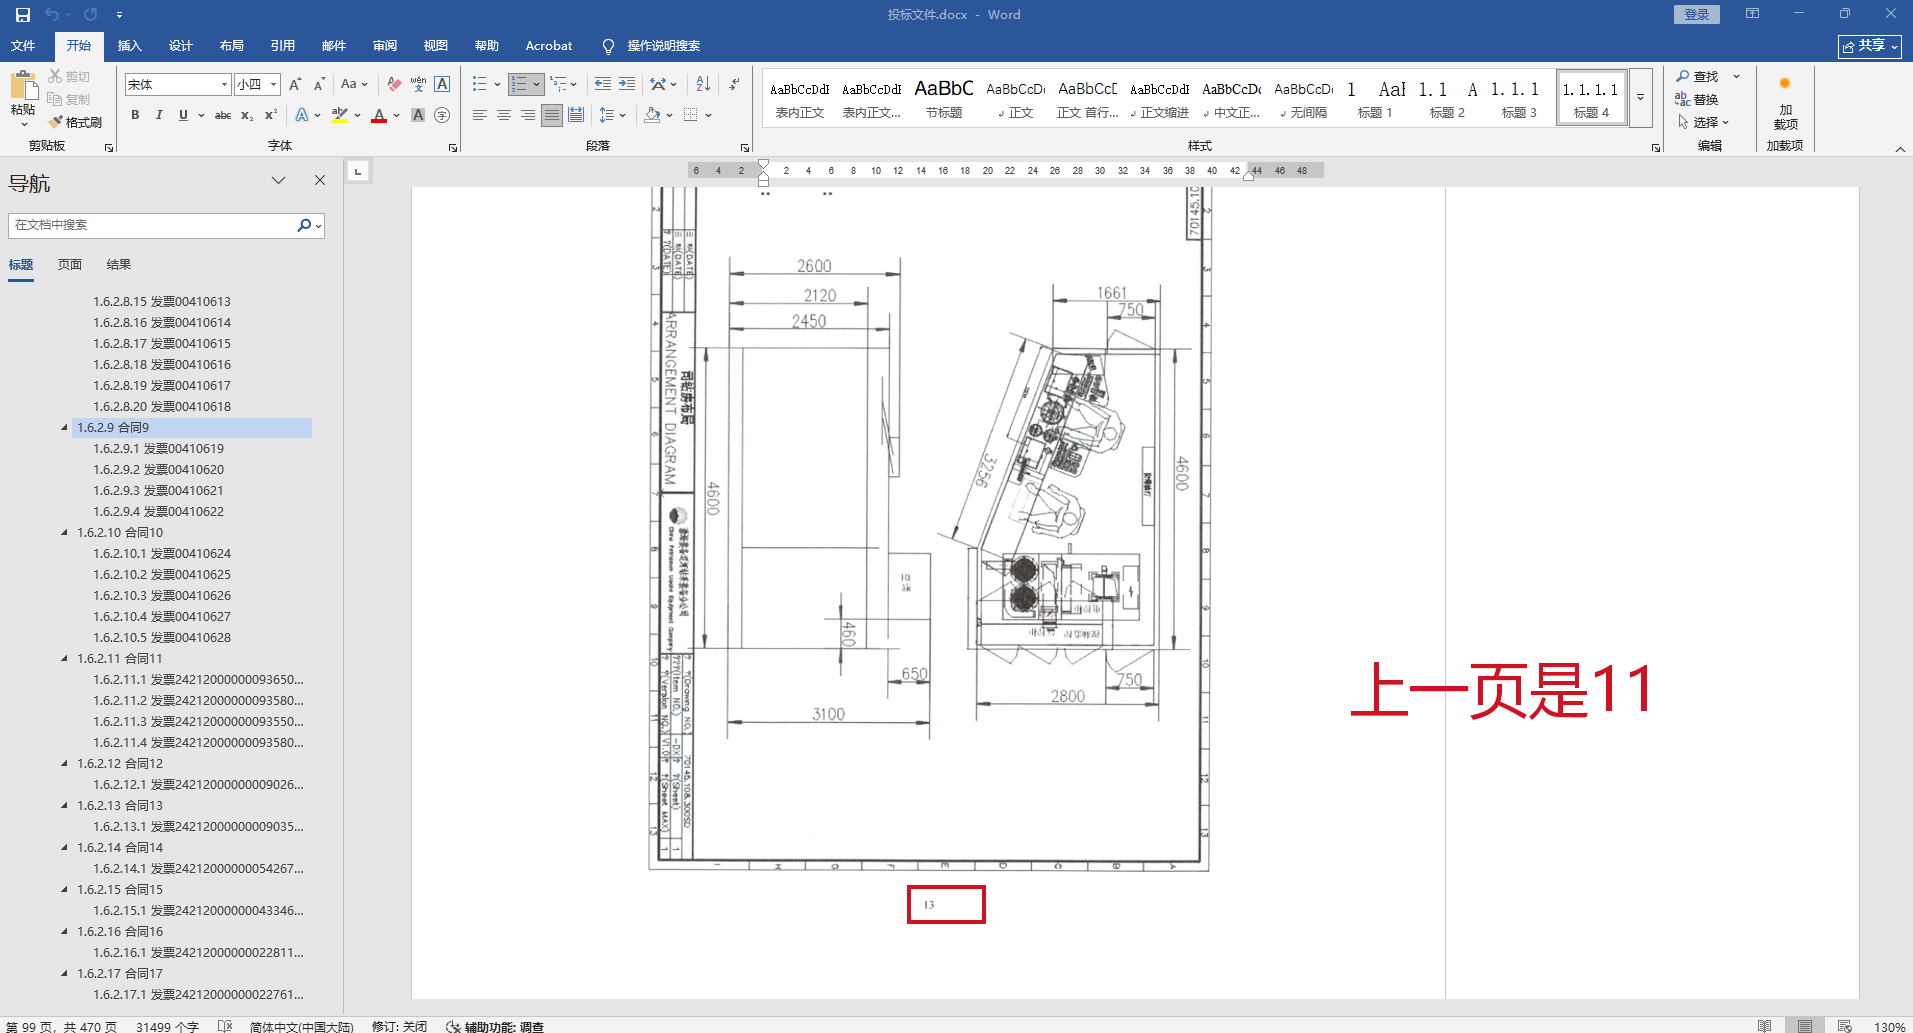The width and height of the screenshot is (1913, 1033).
Task: Clear all formatting with the eraser icon
Action: pyautogui.click(x=394, y=85)
